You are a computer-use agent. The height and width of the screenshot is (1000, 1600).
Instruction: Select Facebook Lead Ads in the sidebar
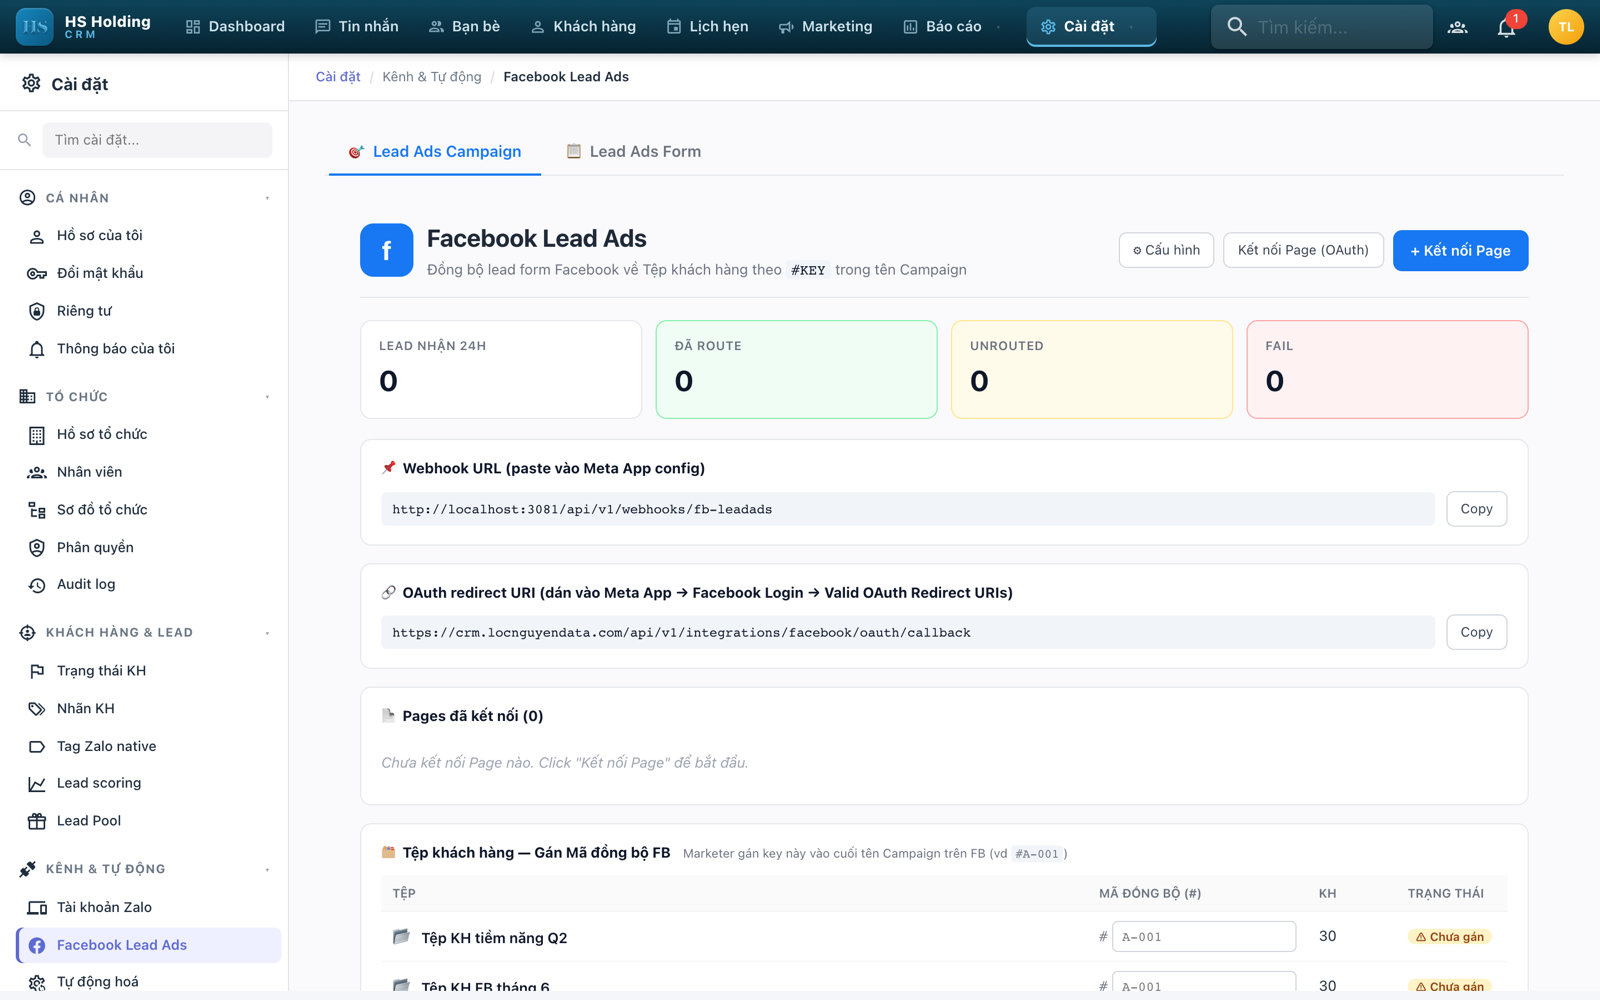tap(148, 945)
